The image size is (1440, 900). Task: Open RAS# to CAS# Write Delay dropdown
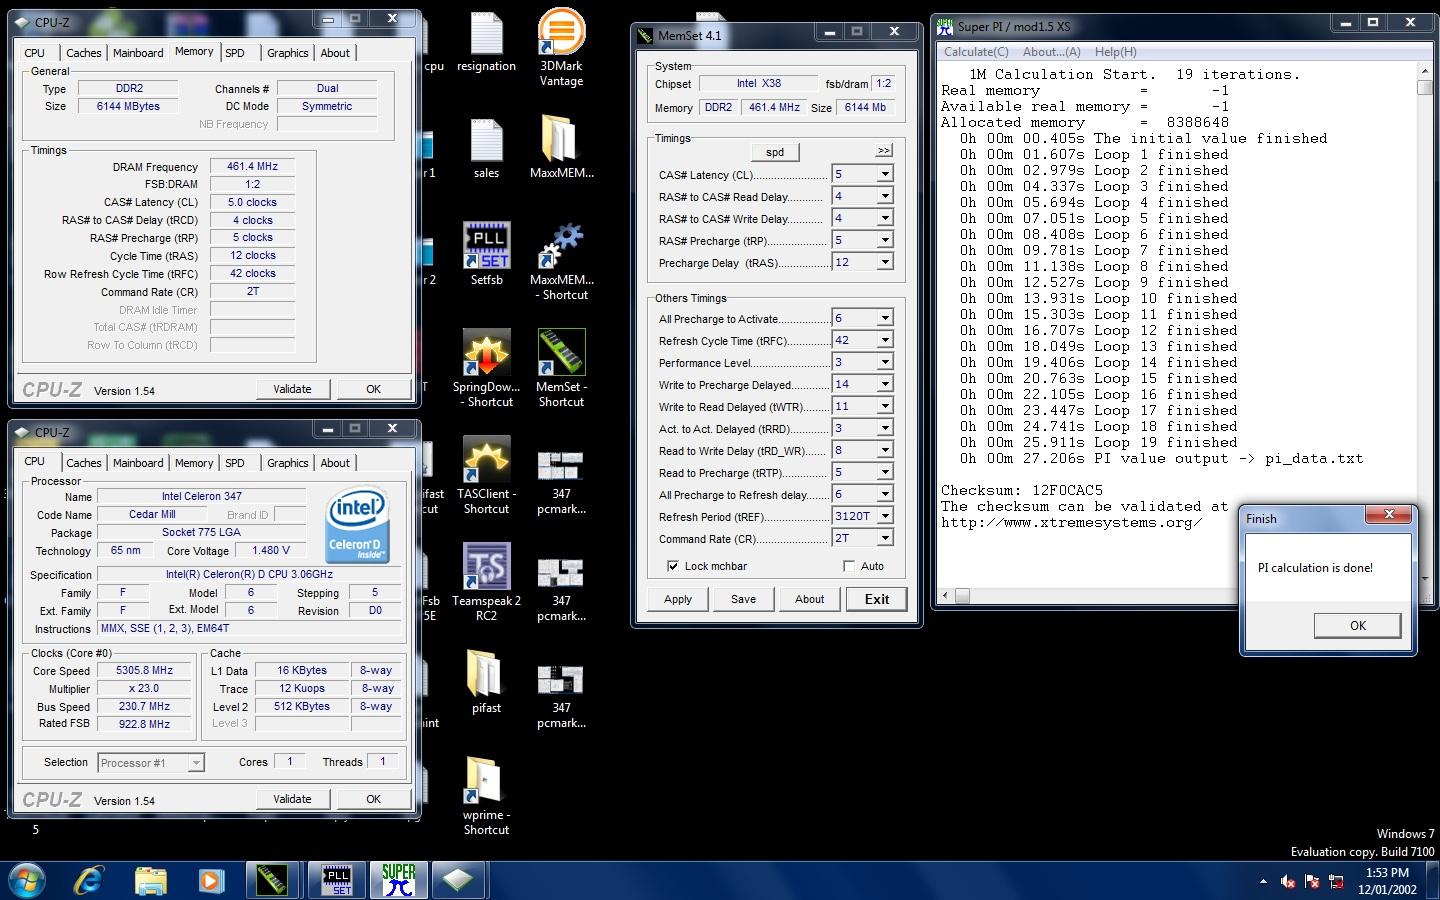[885, 218]
